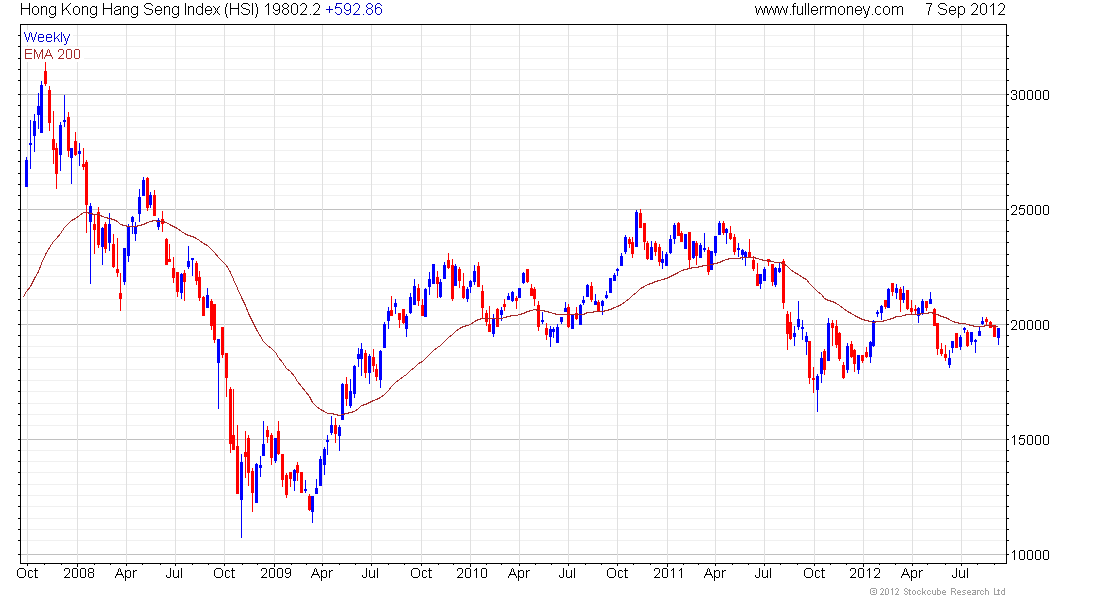Click the 'Apr' label following 2011
The width and height of the screenshot is (1100, 600).
pos(714,573)
